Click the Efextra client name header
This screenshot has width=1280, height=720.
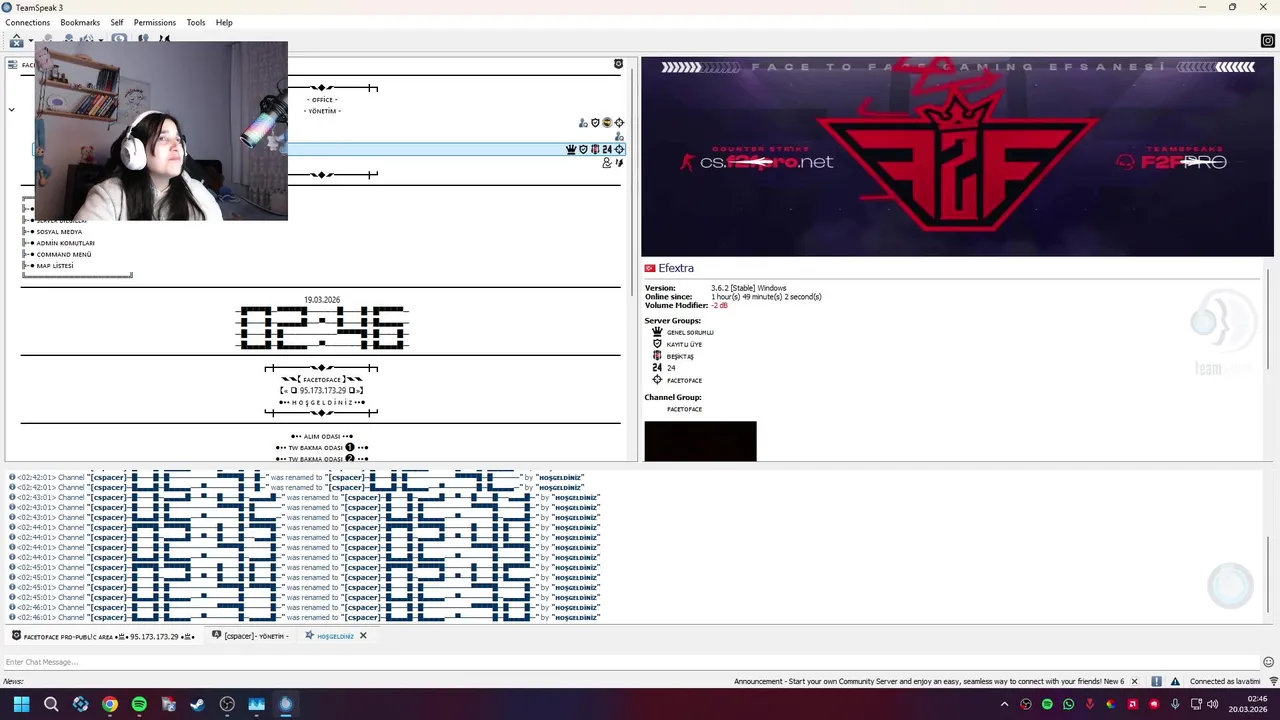coord(676,268)
